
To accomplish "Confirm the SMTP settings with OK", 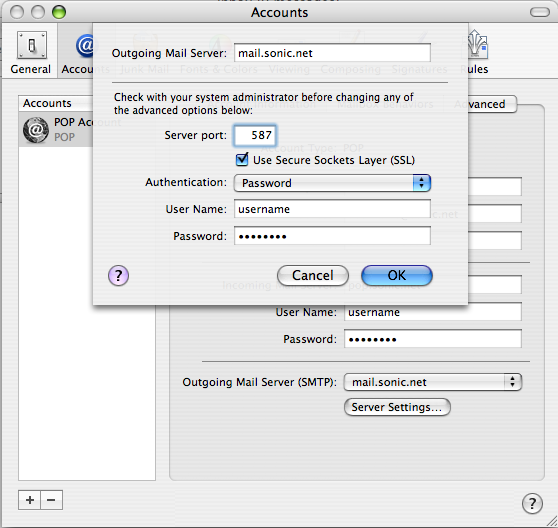I will tap(397, 275).
